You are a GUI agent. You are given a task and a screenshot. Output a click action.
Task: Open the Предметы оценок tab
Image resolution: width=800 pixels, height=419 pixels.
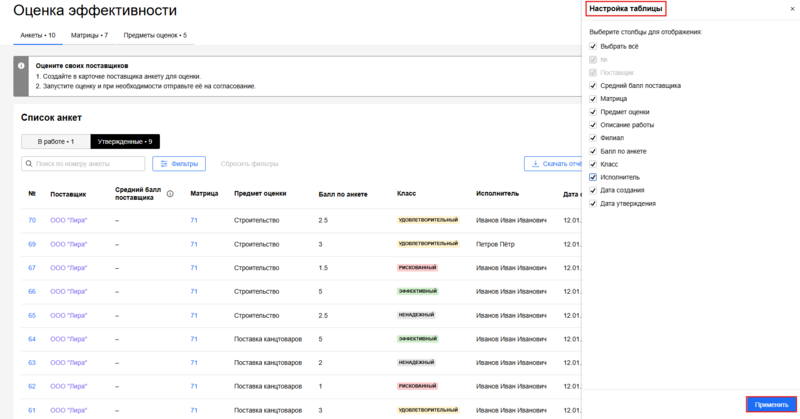tap(154, 35)
